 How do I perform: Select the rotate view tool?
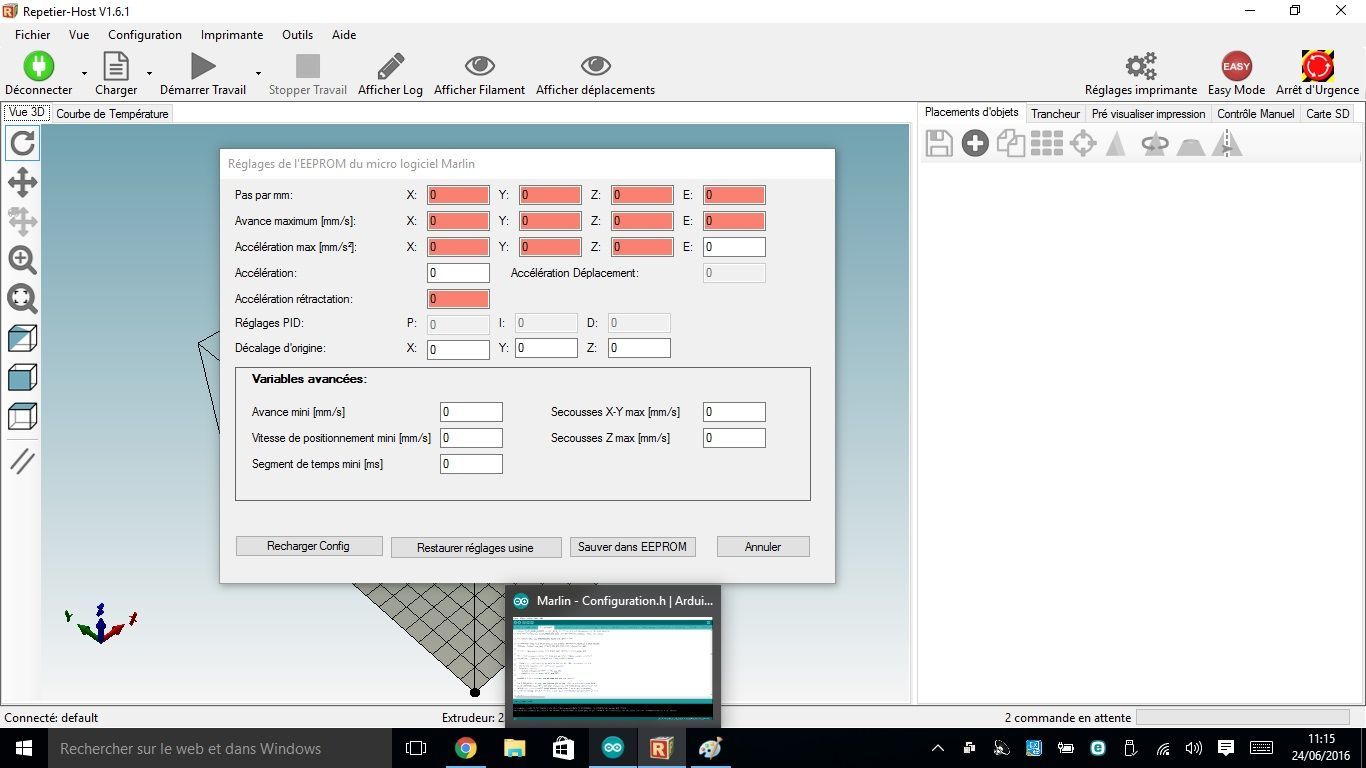22,143
